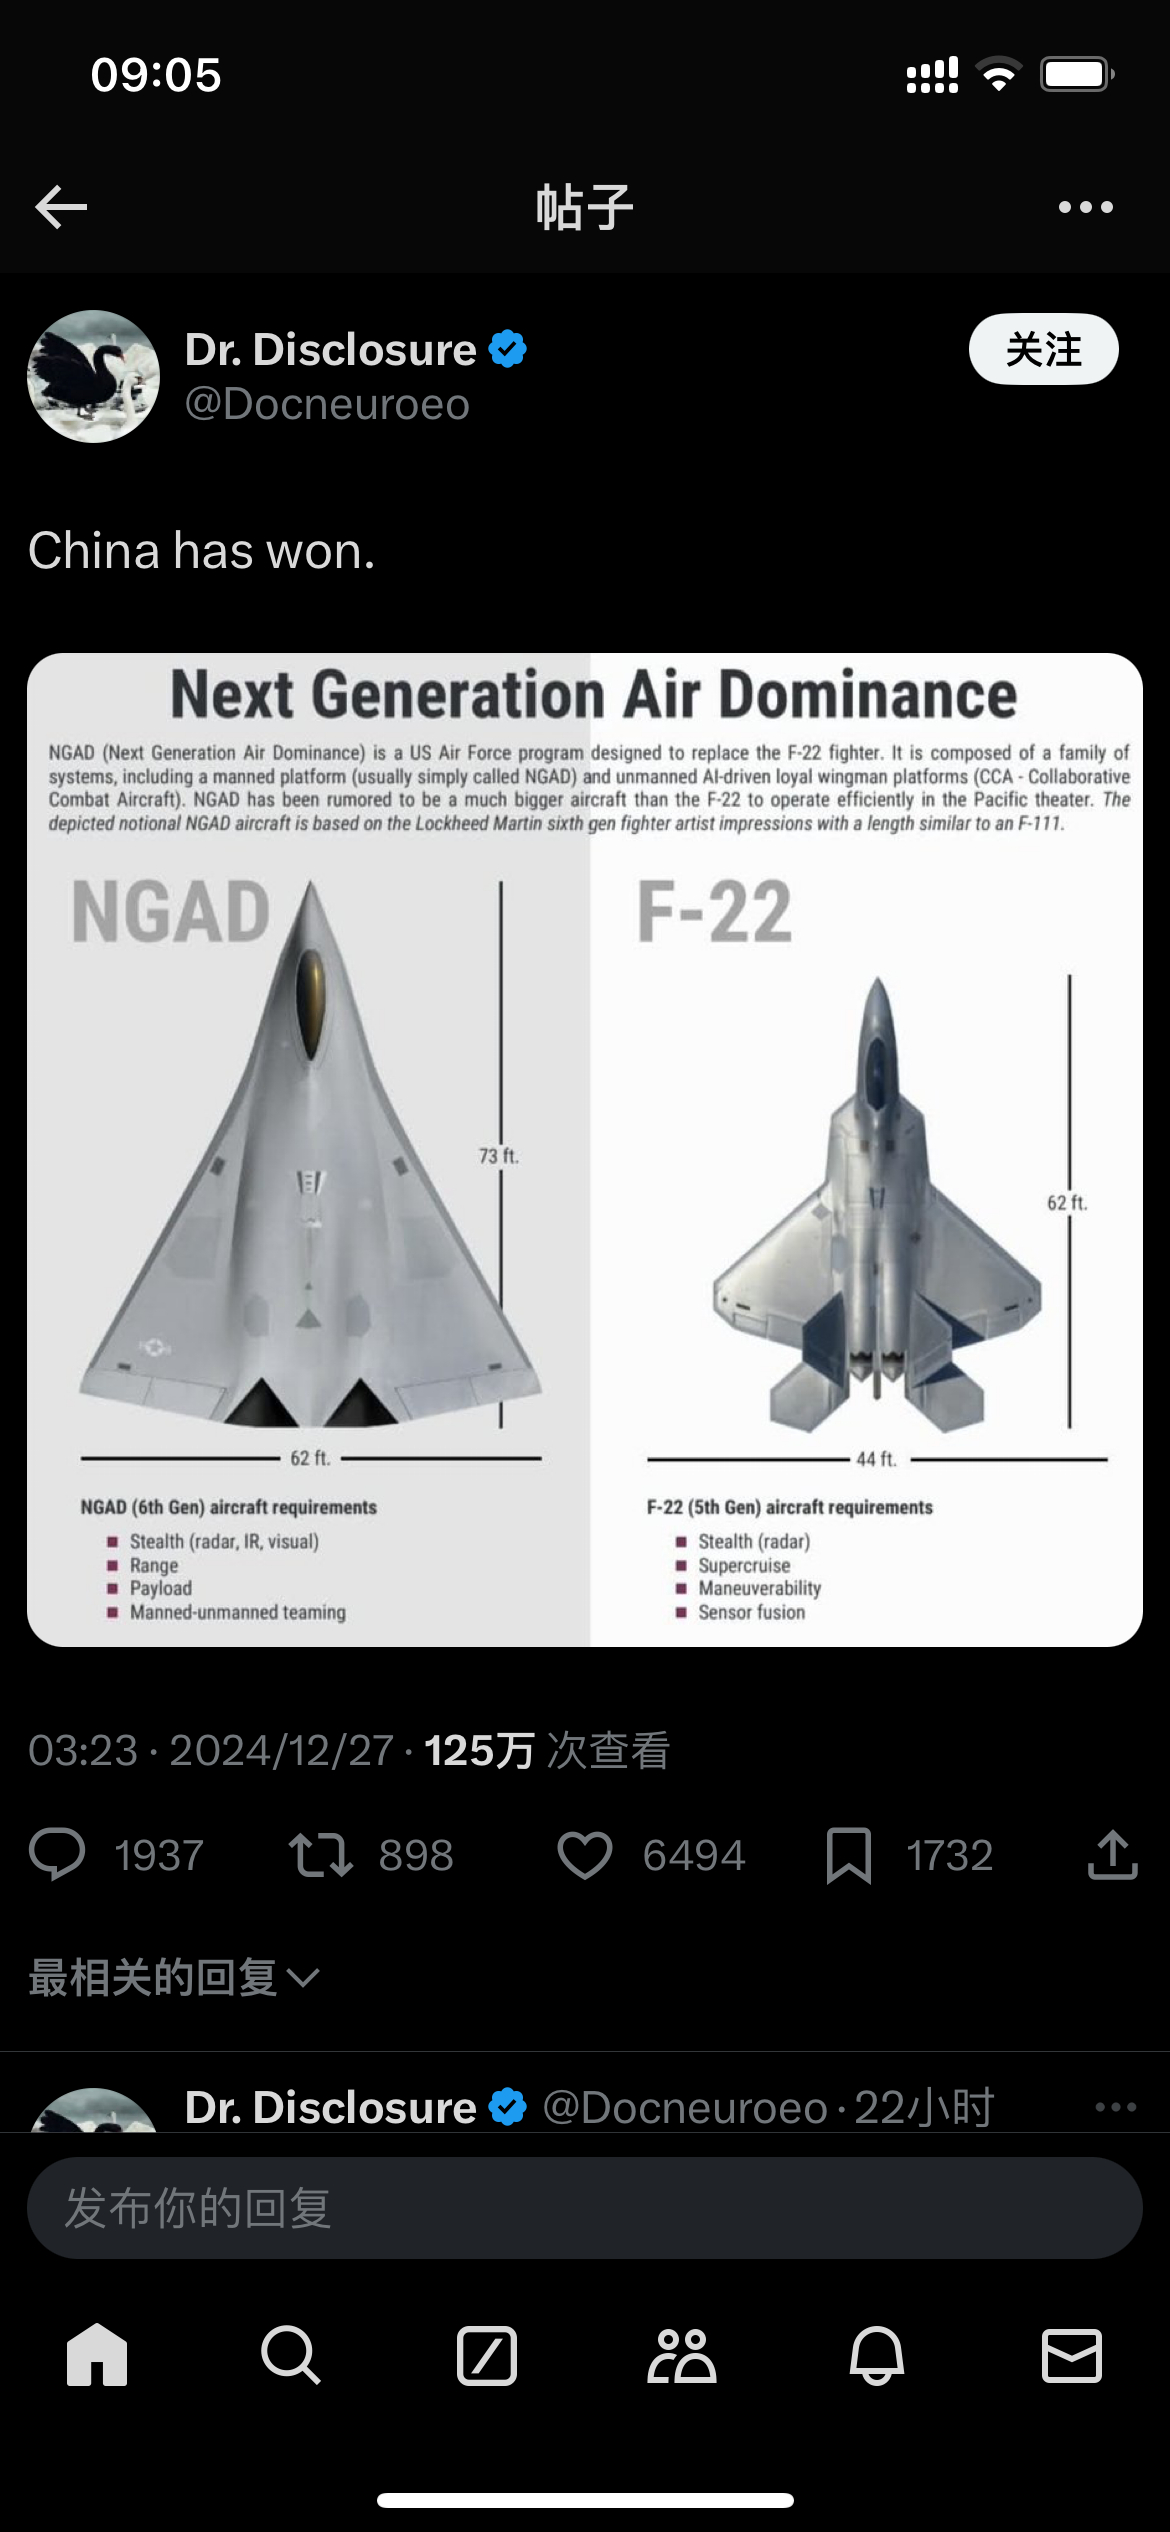This screenshot has width=1170, height=2532.
Task: Open the Notifications bell tab
Action: [877, 2356]
